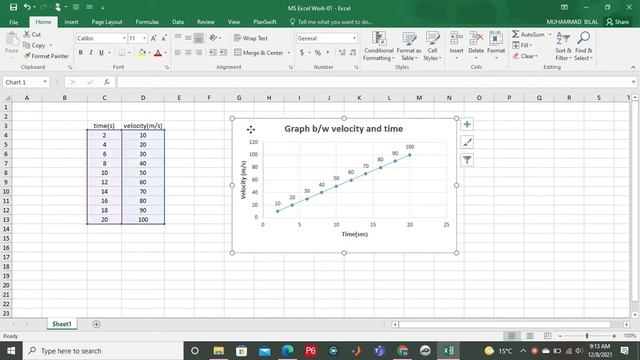
Task: Click the Windows Start button
Action: point(11,351)
